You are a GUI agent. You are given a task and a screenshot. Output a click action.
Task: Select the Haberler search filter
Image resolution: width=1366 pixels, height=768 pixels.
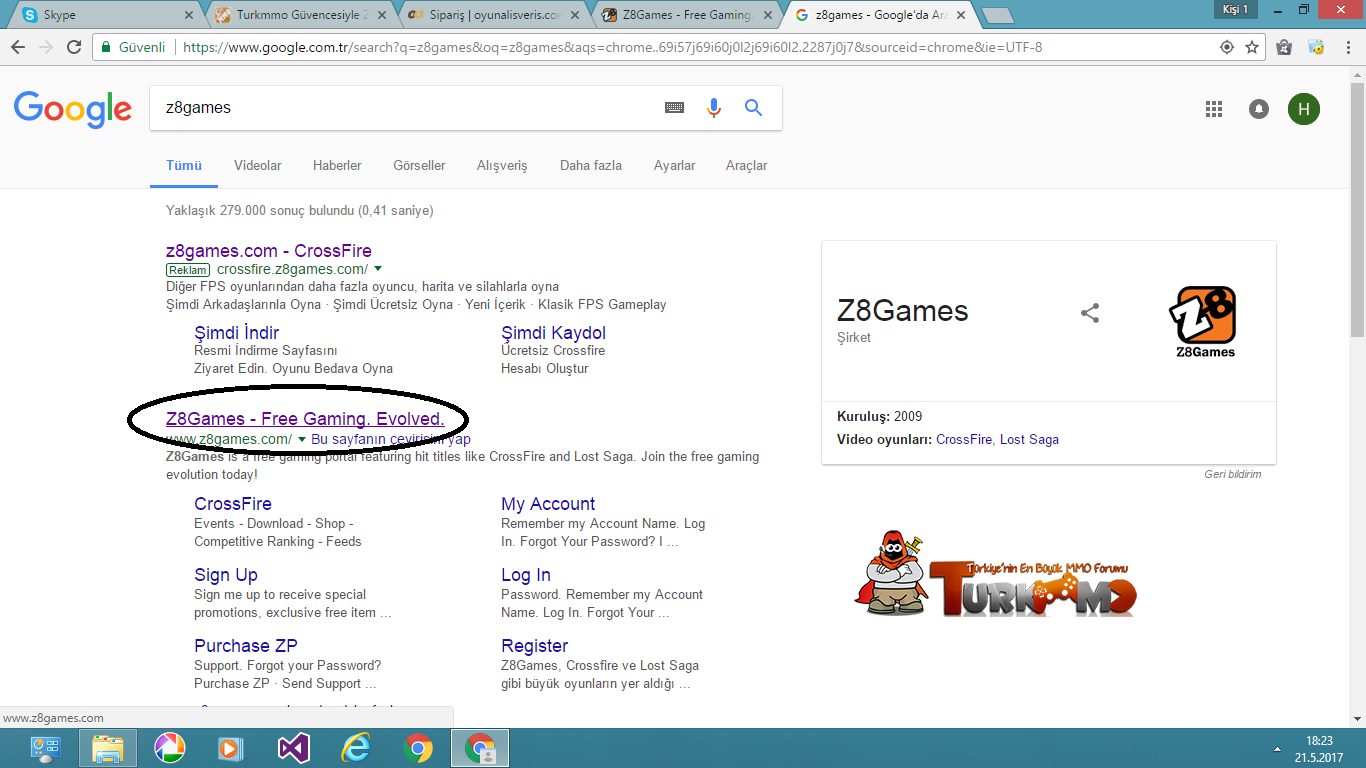(x=337, y=165)
